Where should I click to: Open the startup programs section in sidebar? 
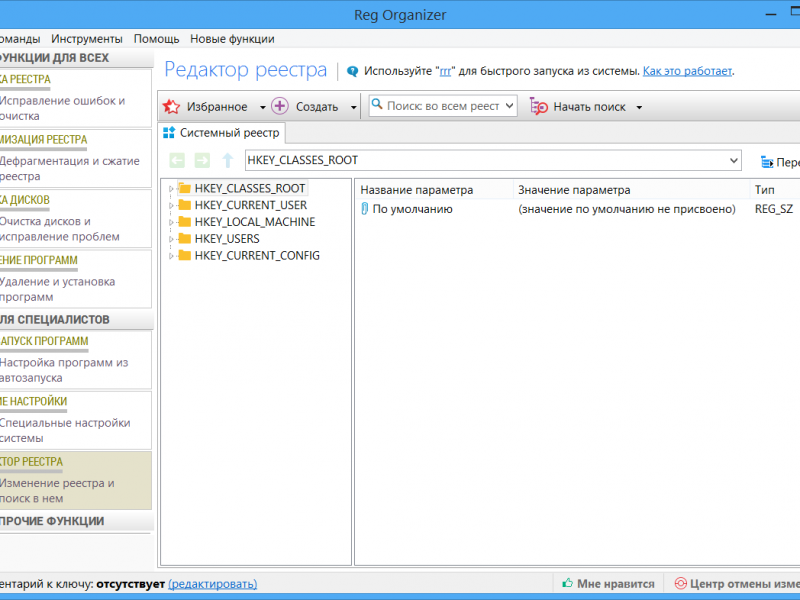(76, 360)
